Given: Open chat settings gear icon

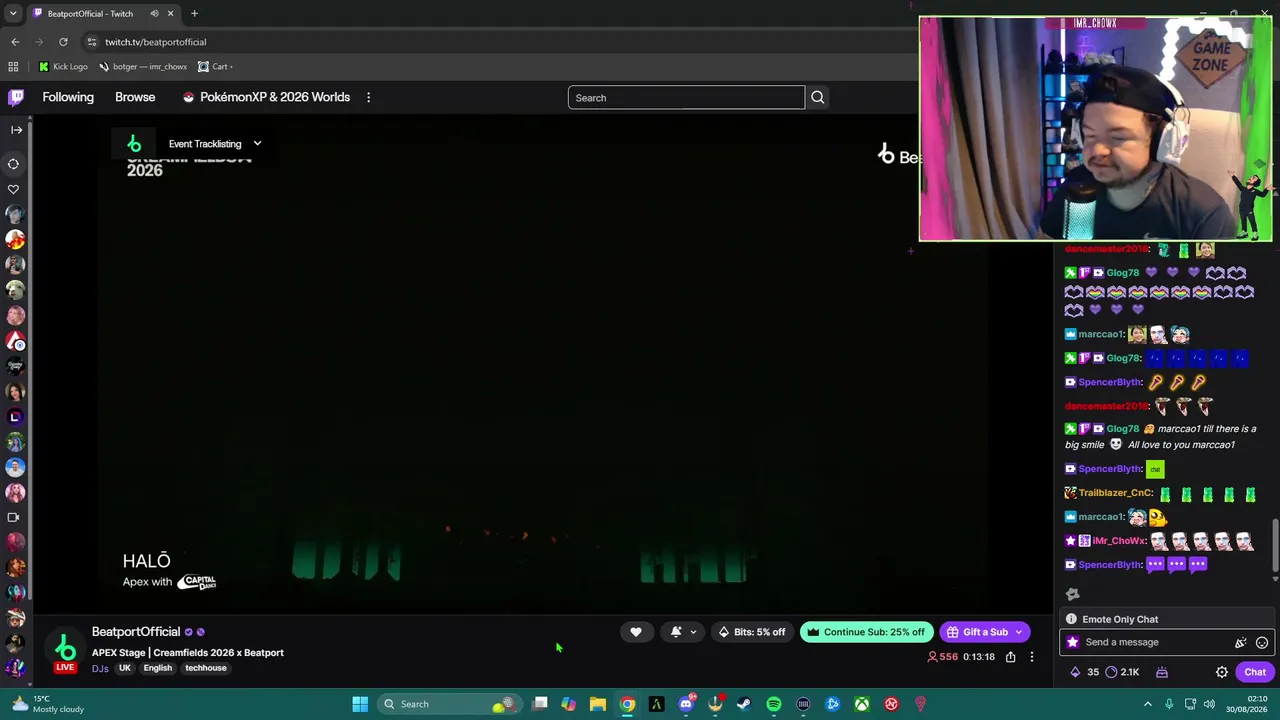Looking at the screenshot, I should pos(1221,672).
